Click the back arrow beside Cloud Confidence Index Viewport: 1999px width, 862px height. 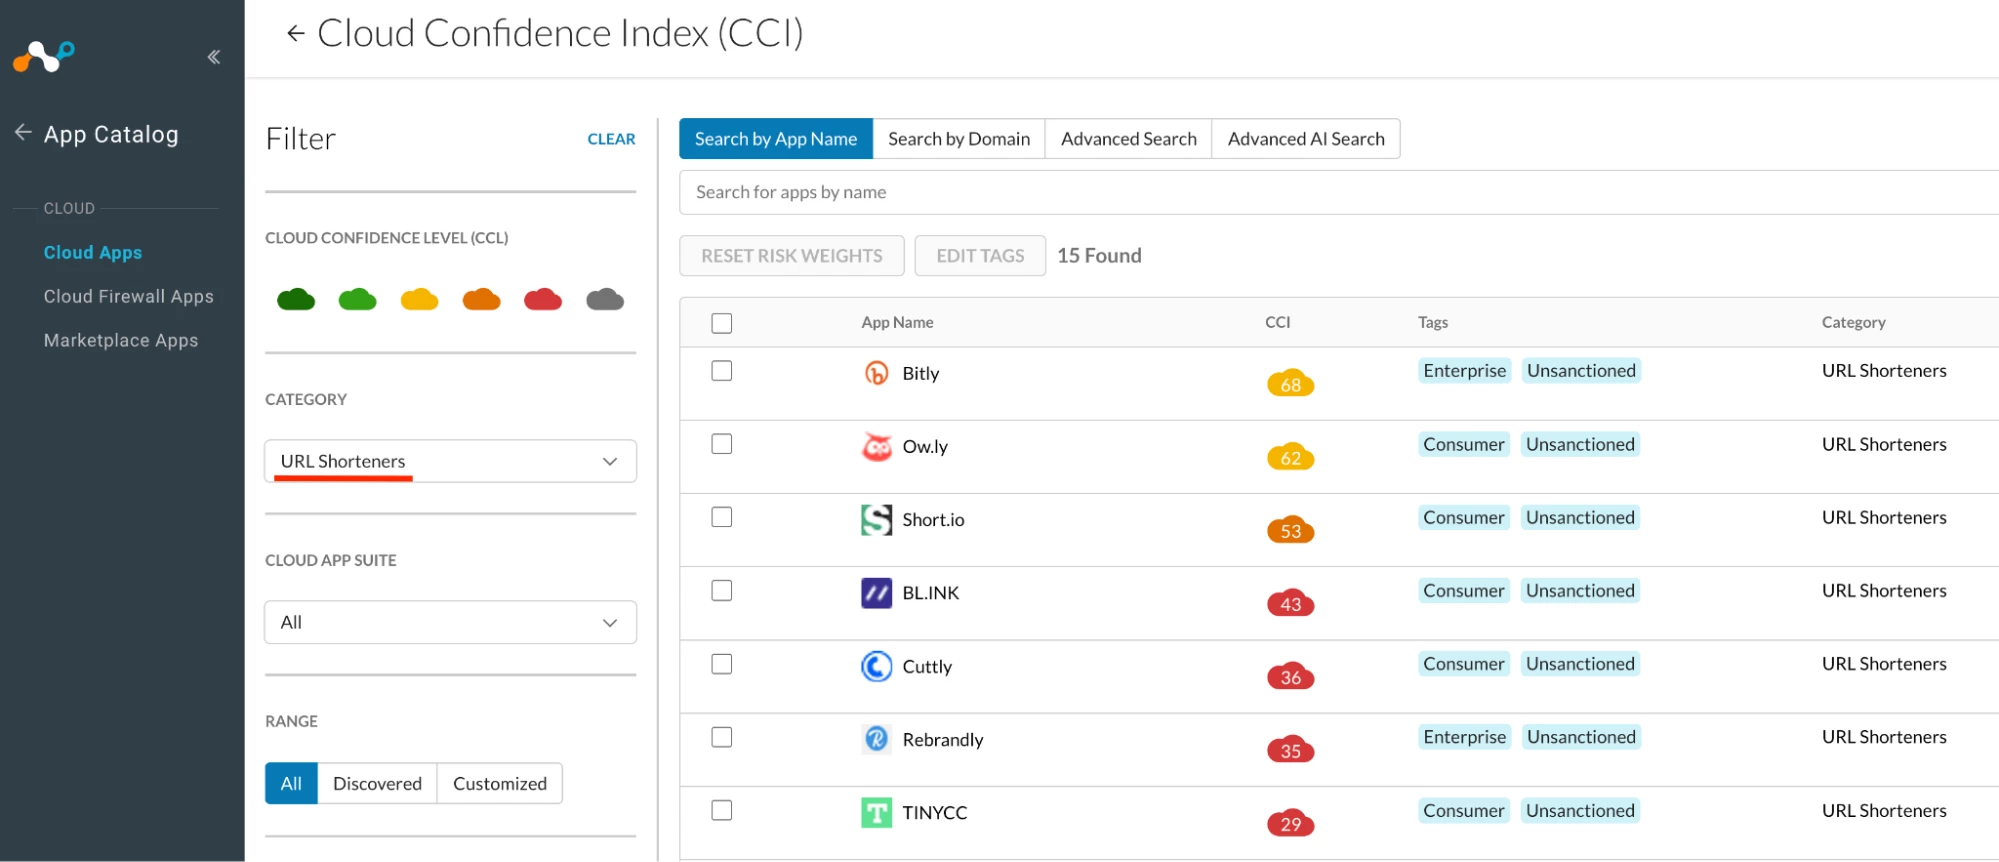point(295,33)
